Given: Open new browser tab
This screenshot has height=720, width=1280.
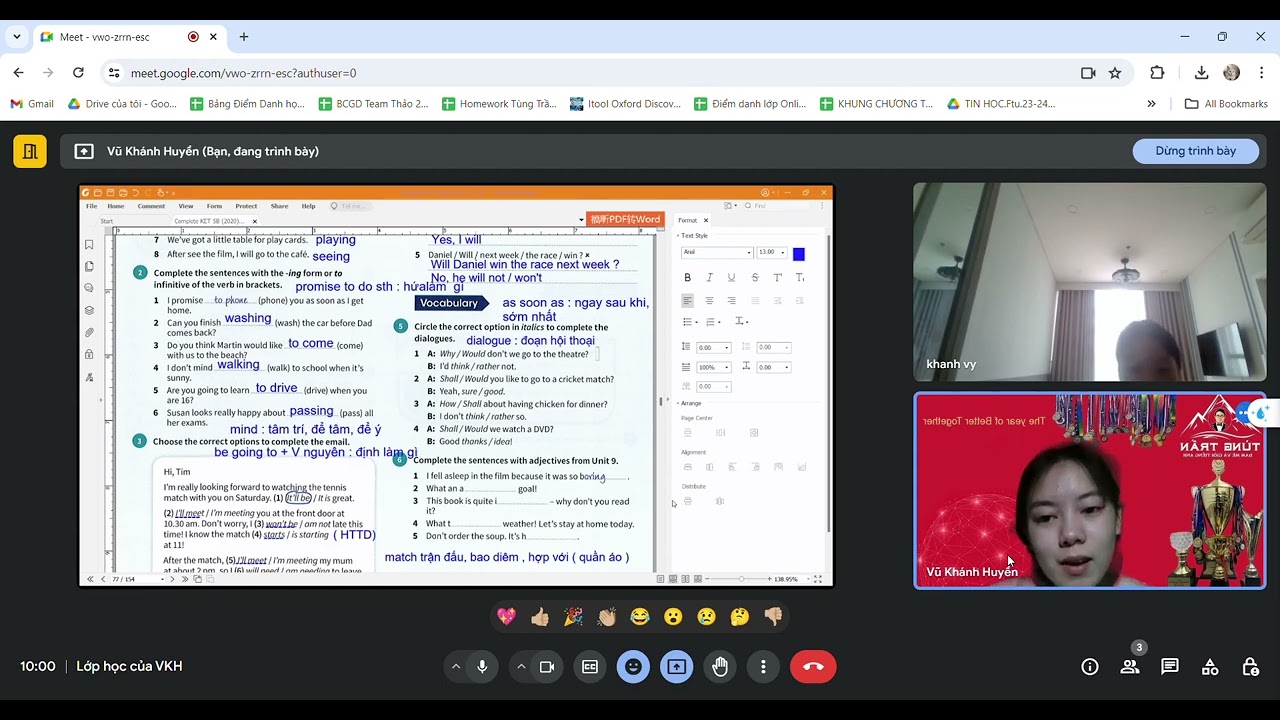Looking at the screenshot, I should [244, 37].
